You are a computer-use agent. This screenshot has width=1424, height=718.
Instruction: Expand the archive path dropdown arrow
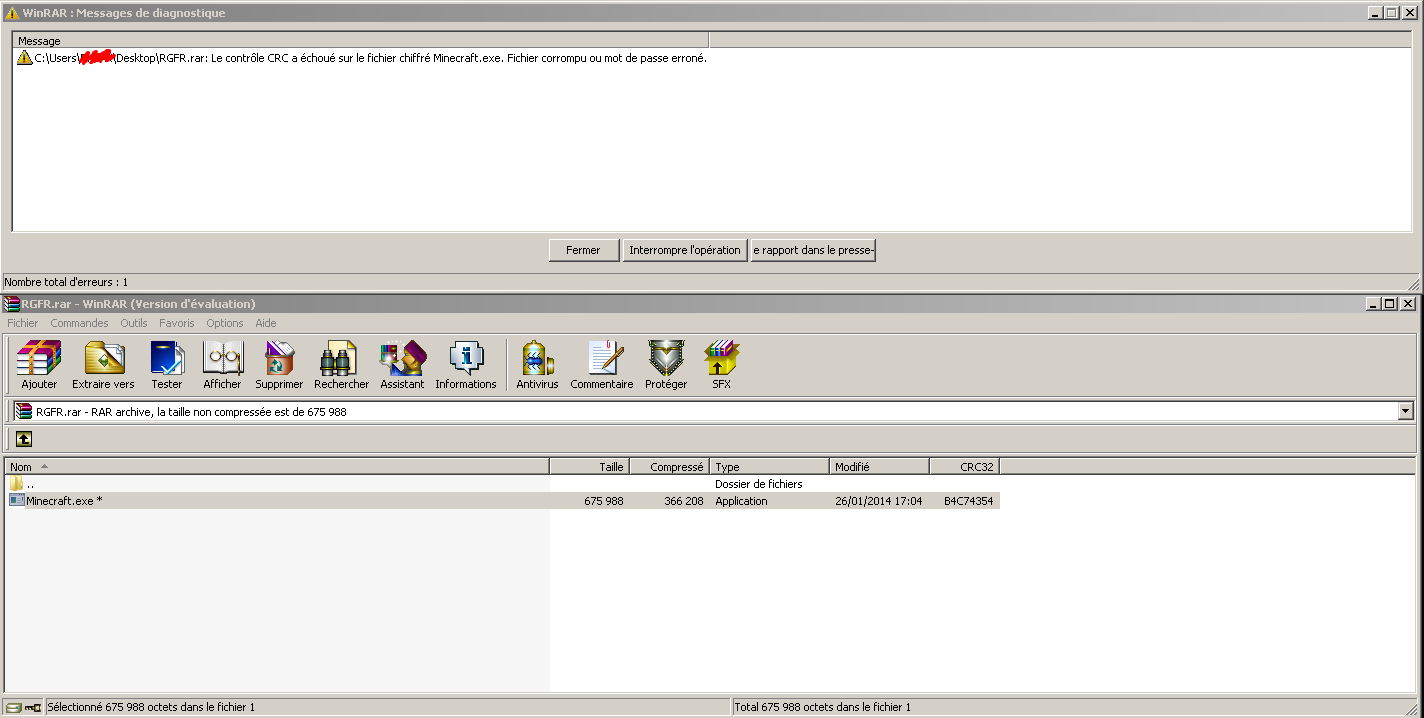pyautogui.click(x=1406, y=411)
